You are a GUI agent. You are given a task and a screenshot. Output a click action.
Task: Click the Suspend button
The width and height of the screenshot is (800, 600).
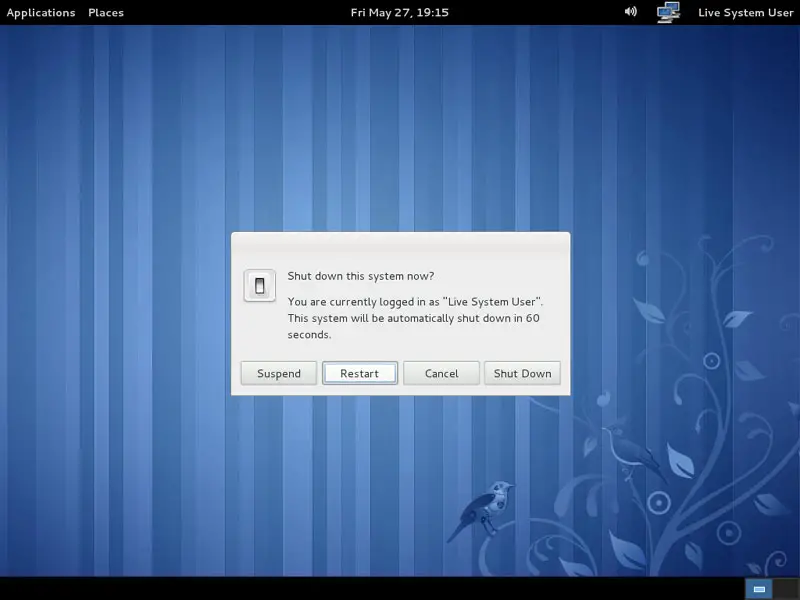point(279,373)
